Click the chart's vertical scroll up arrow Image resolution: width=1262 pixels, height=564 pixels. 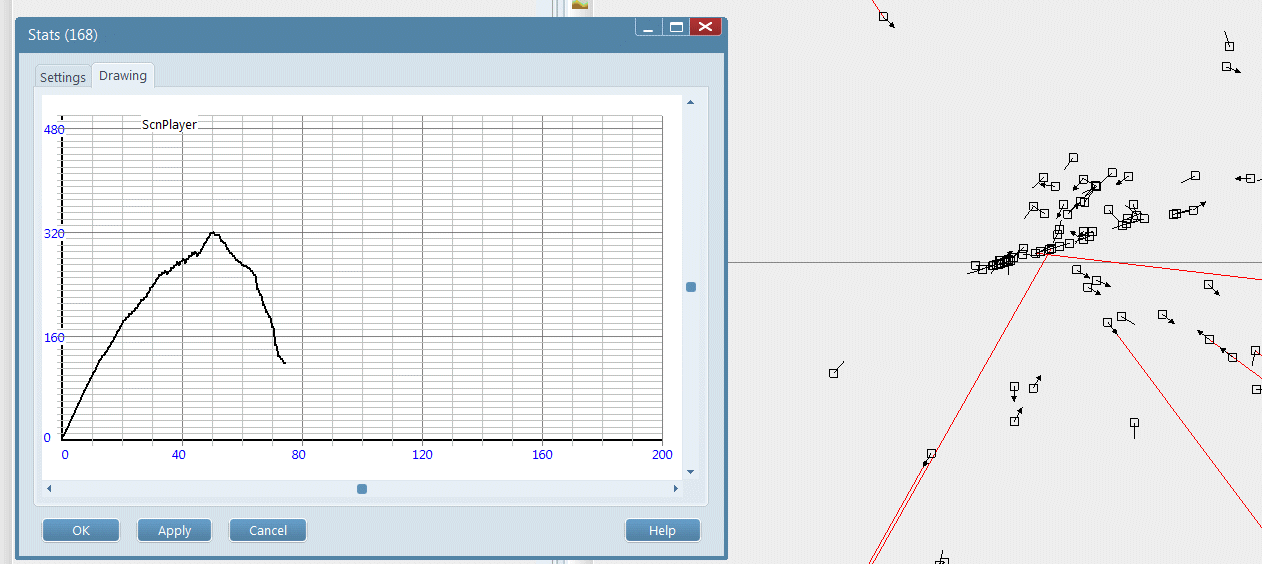click(690, 102)
